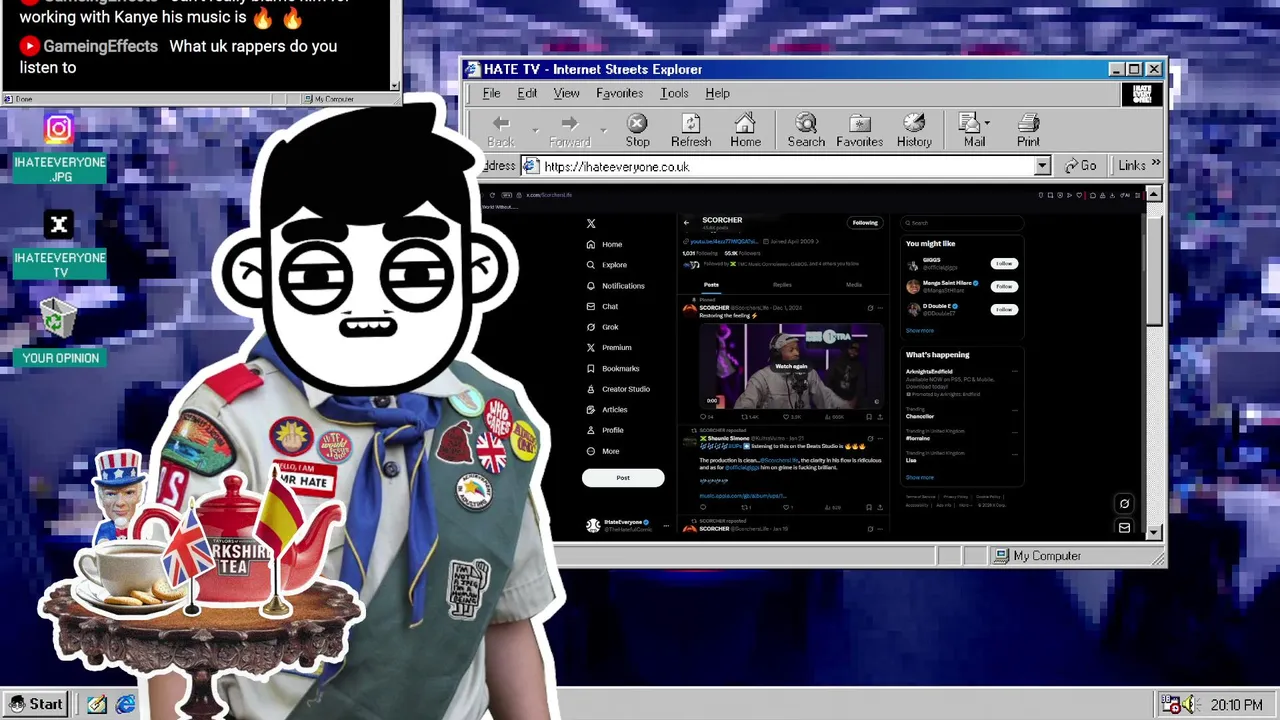The width and height of the screenshot is (1280, 720).
Task: Follow GIGGS in You might like
Action: pyautogui.click(x=1003, y=264)
